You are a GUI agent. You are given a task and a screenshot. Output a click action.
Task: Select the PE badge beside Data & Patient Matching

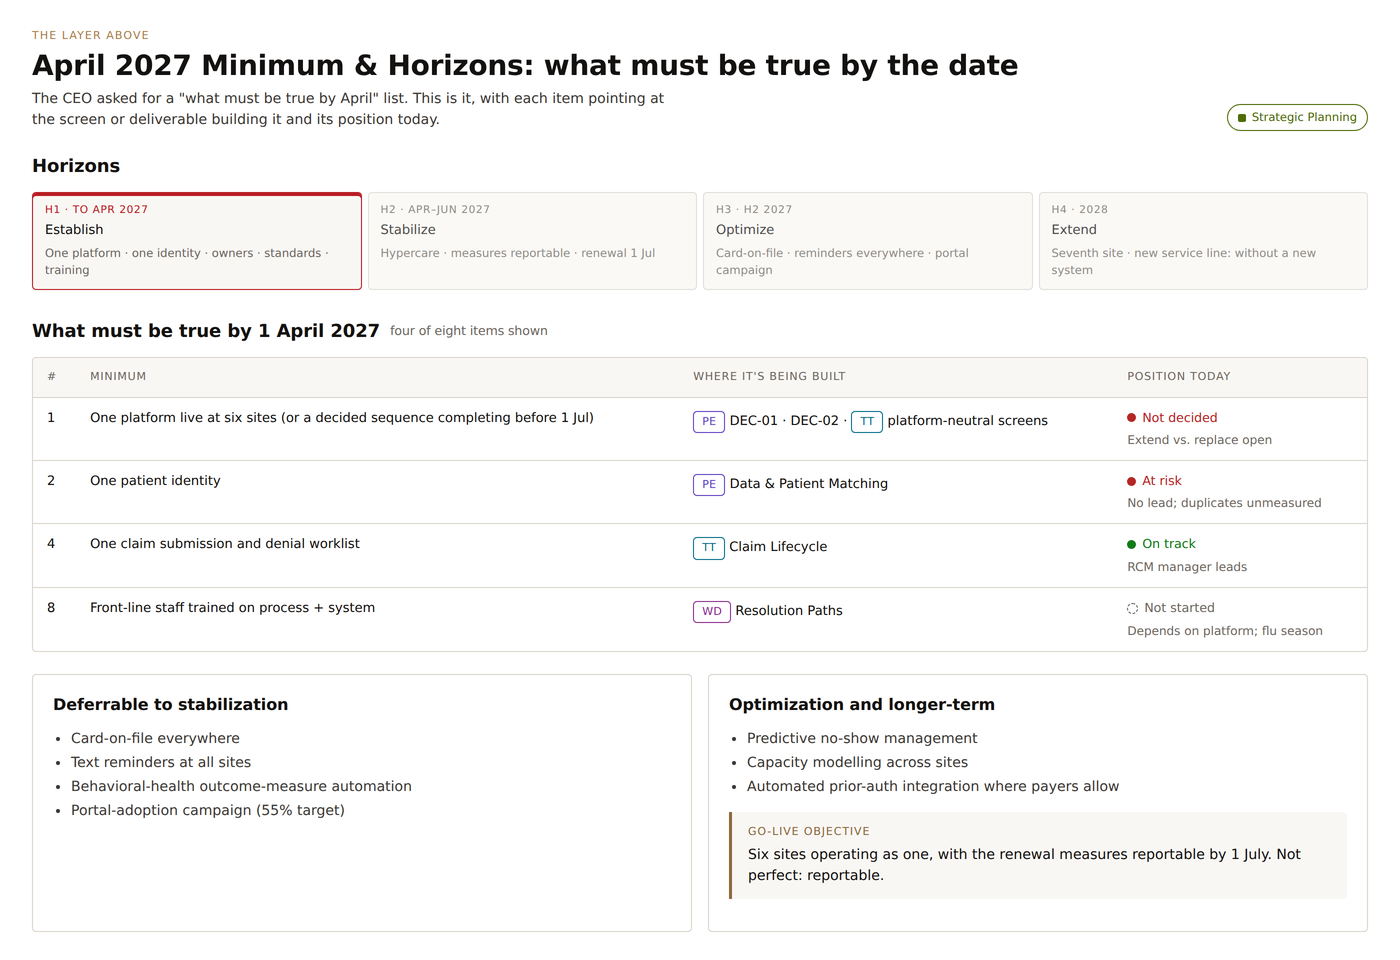709,484
